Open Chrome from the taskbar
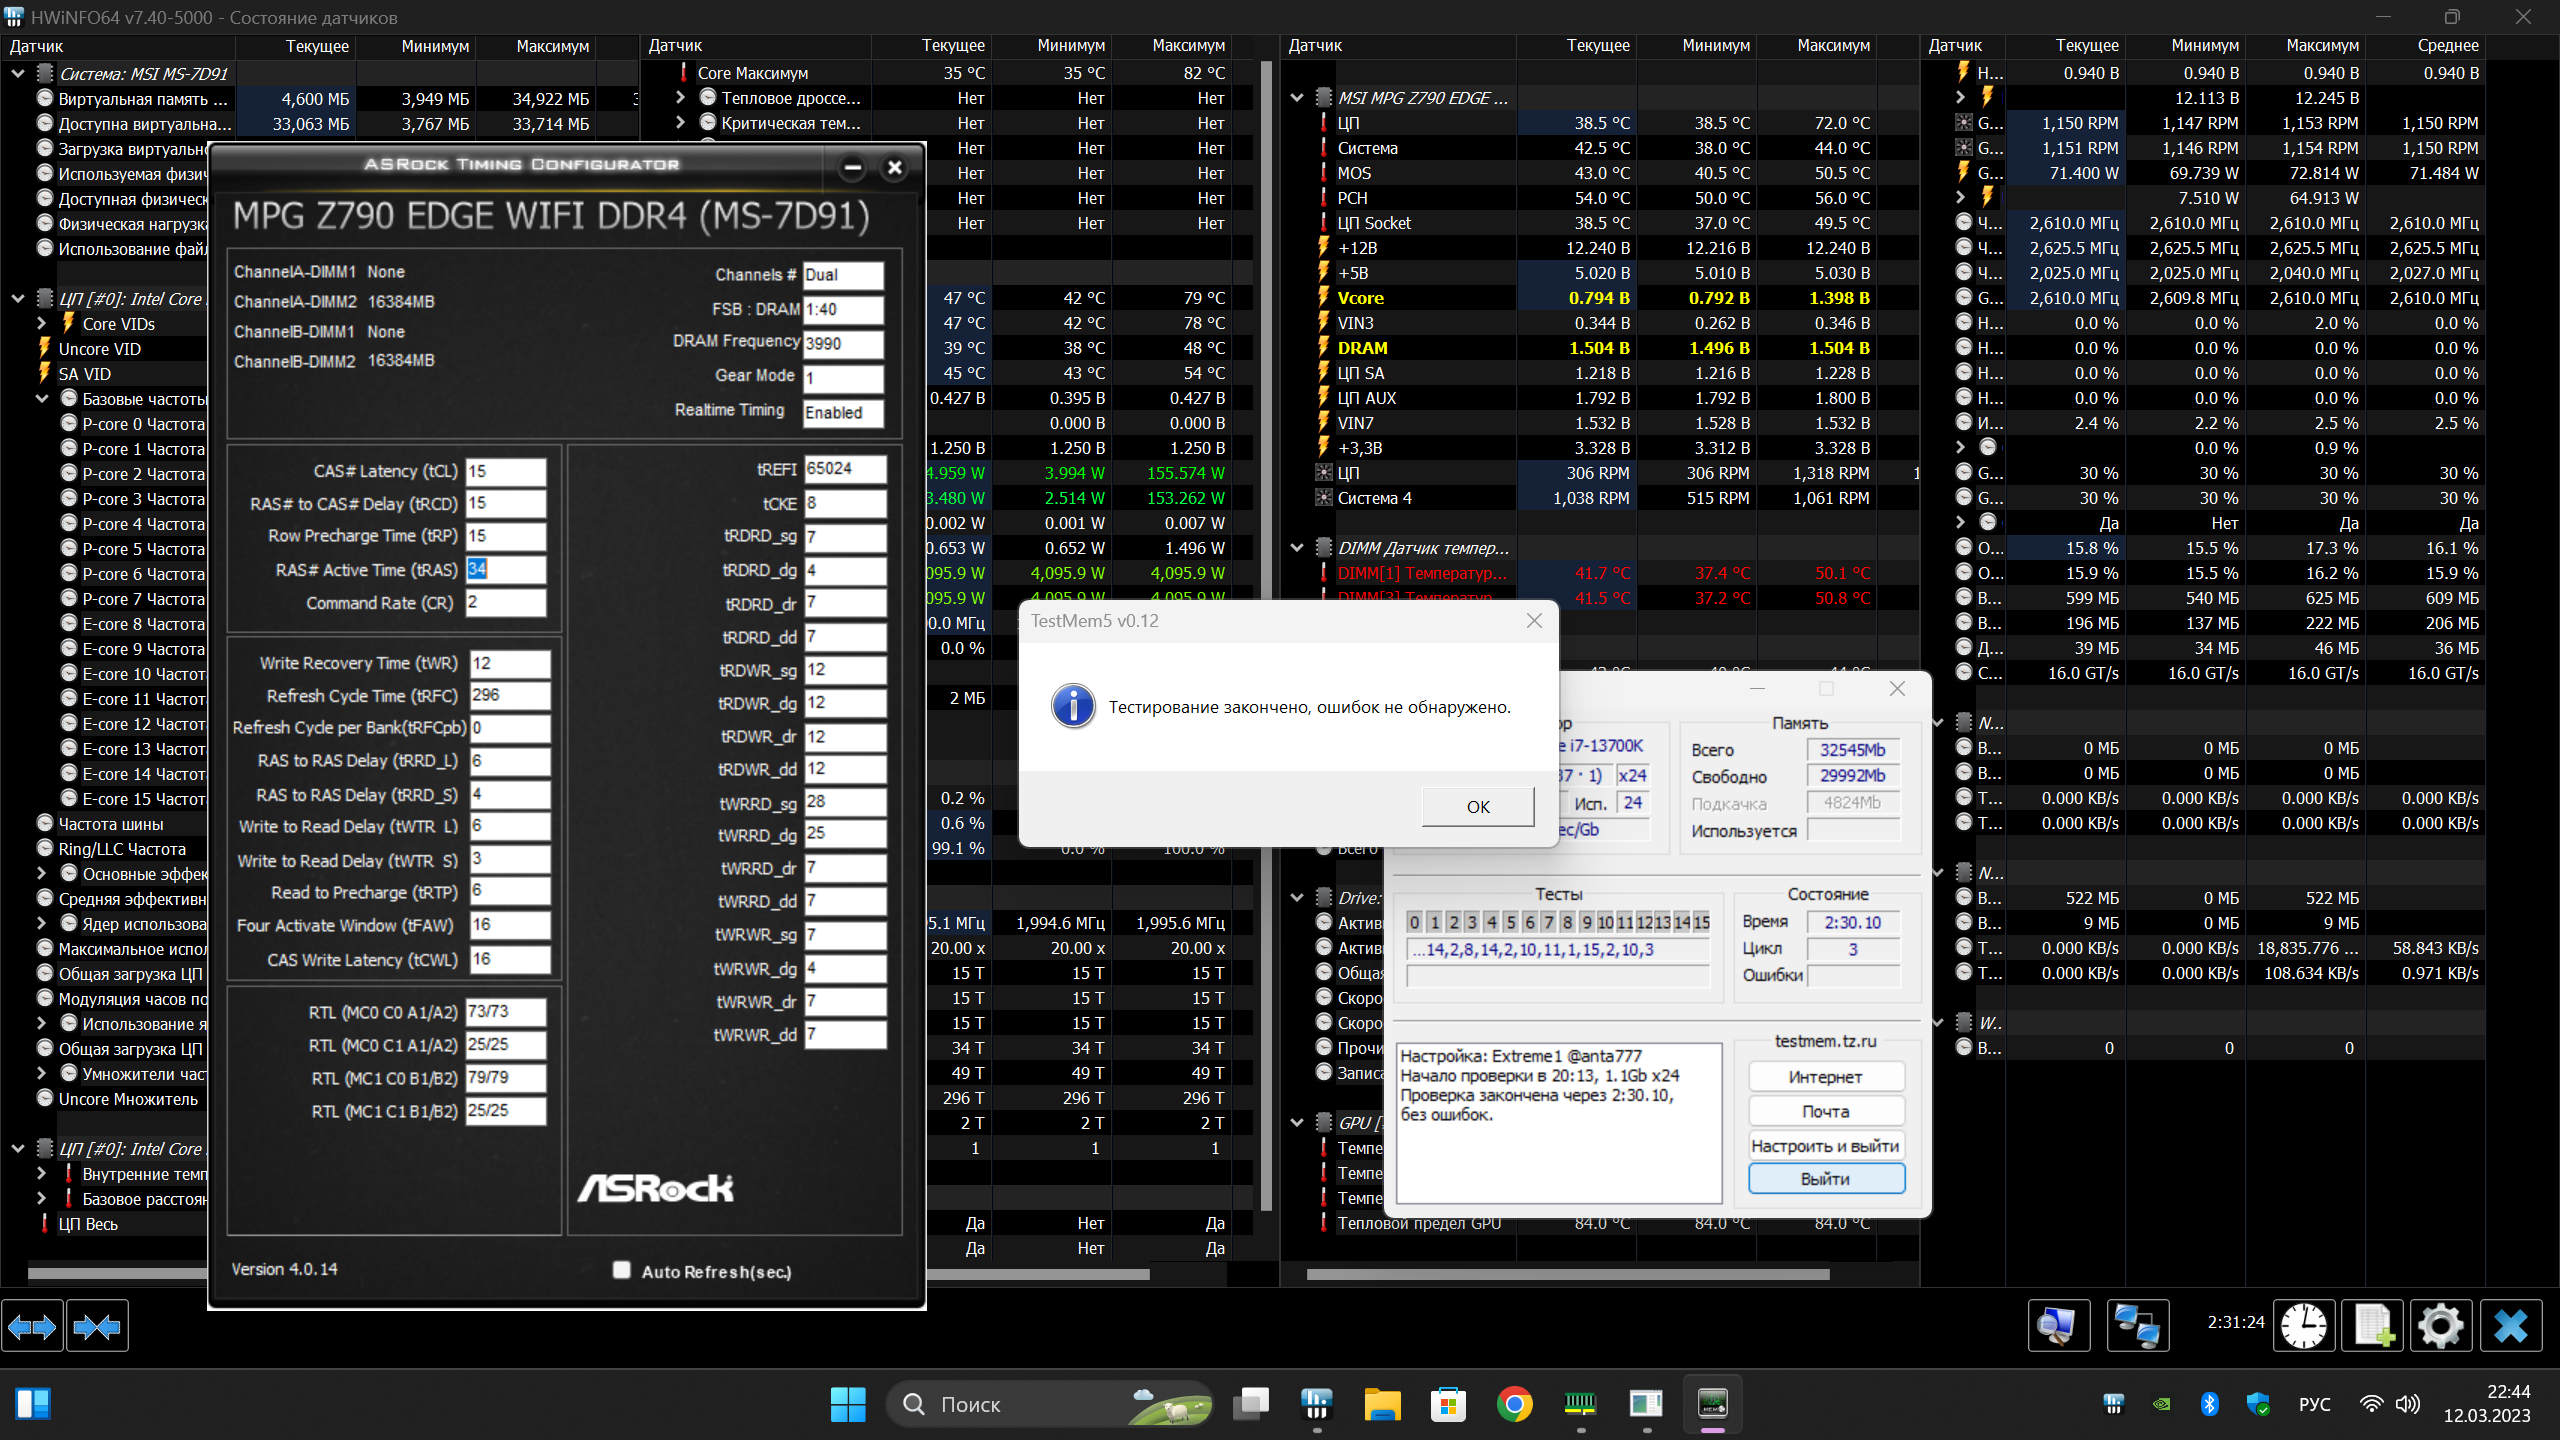Image resolution: width=2560 pixels, height=1440 pixels. (x=1514, y=1404)
